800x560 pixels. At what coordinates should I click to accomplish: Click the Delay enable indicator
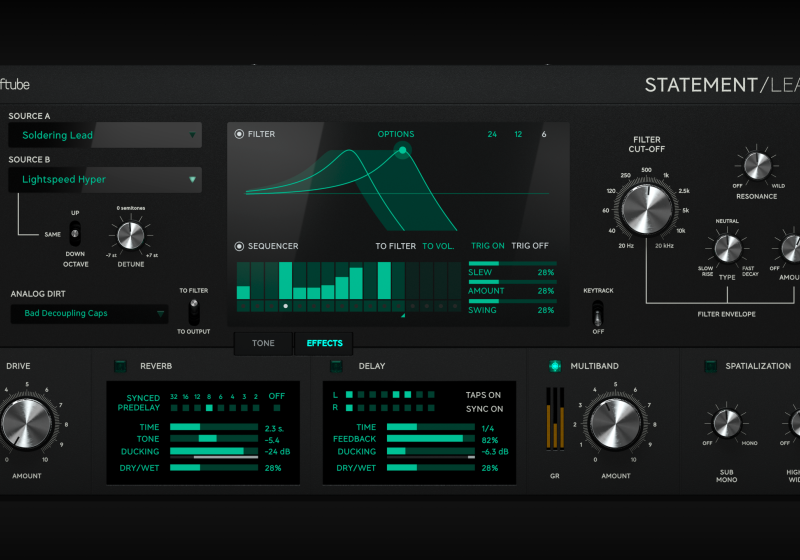(x=338, y=366)
